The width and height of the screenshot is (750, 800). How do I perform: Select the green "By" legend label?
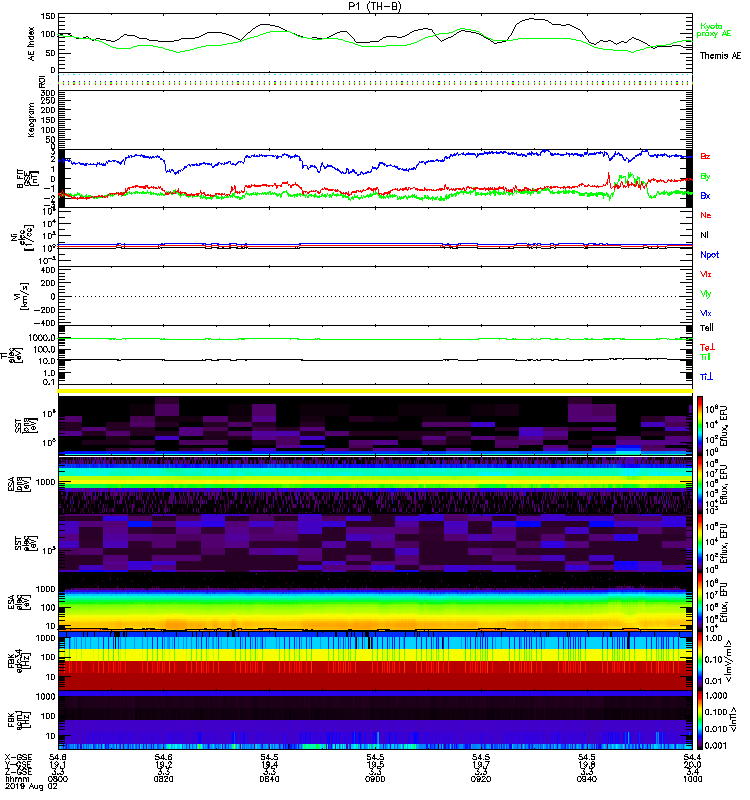705,177
